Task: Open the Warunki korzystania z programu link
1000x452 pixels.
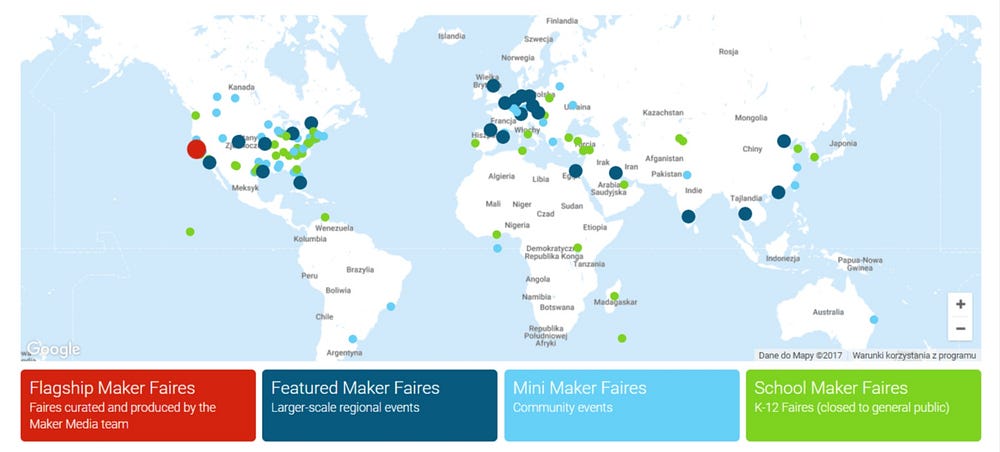Action: tap(914, 354)
